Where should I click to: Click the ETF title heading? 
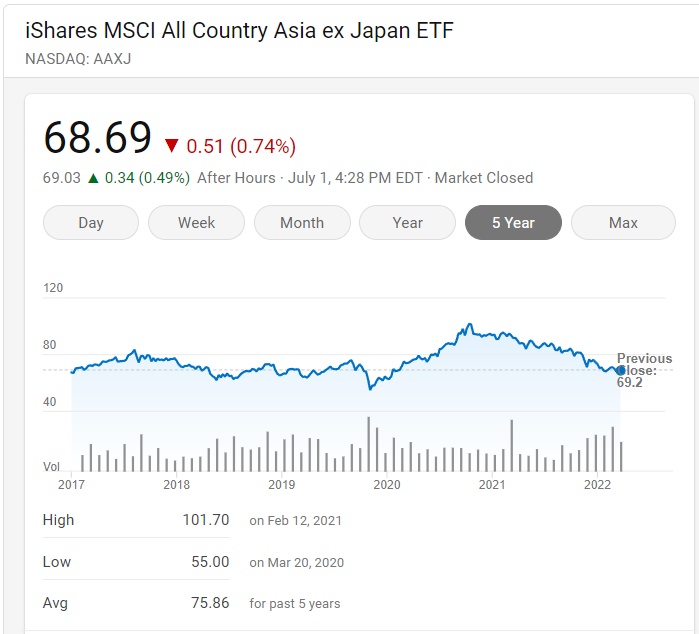click(239, 31)
